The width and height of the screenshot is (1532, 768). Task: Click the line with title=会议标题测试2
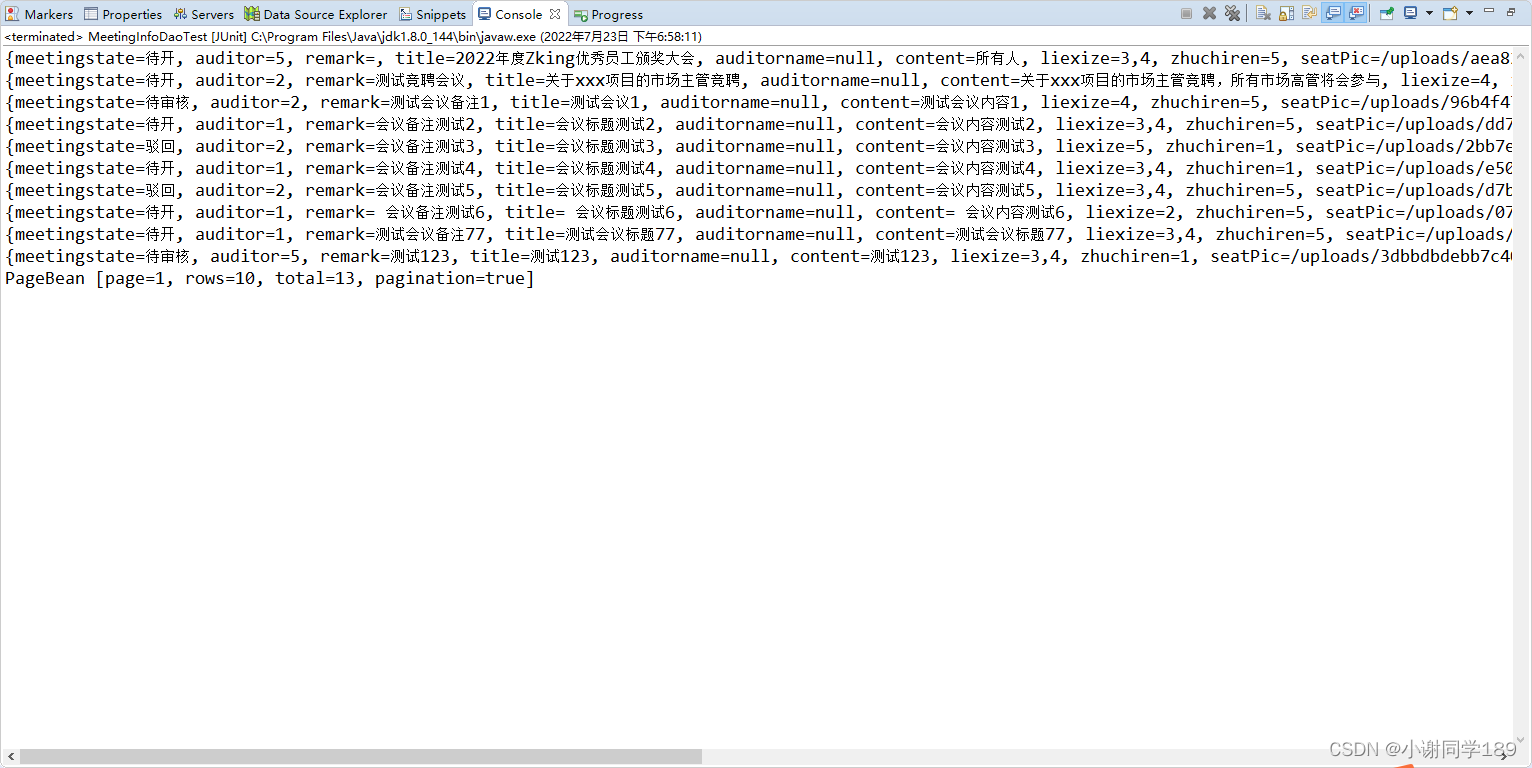point(758,124)
